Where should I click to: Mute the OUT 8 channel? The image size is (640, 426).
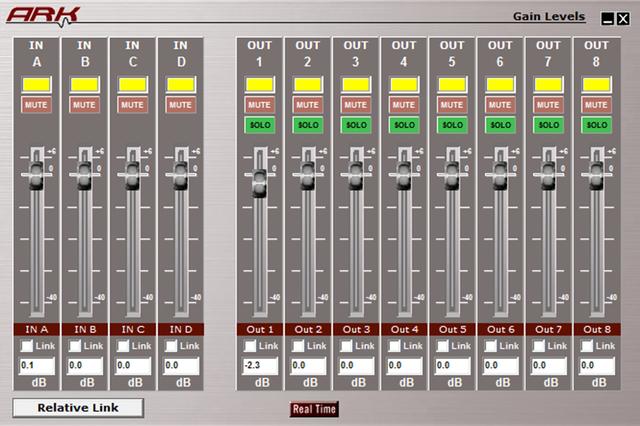tap(596, 104)
